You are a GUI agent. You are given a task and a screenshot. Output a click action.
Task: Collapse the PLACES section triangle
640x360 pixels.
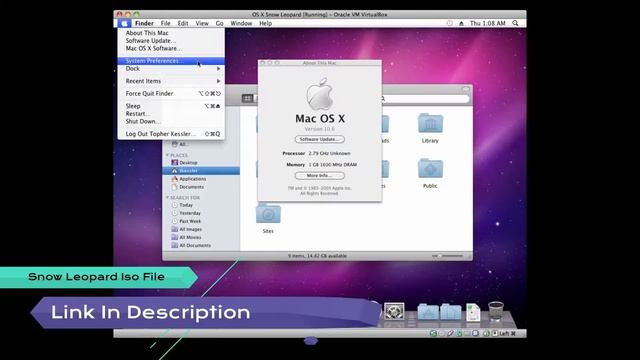(x=167, y=155)
